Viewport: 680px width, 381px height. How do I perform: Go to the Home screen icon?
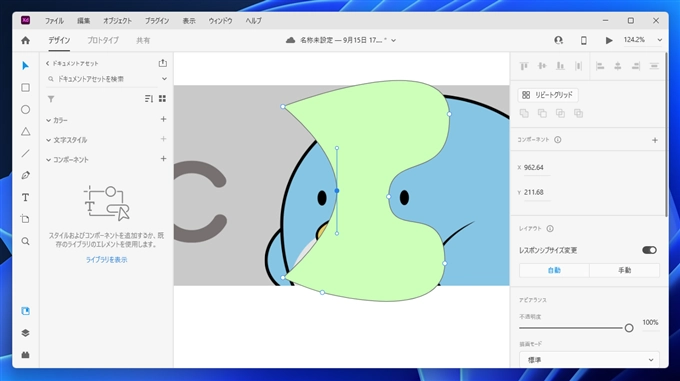point(26,40)
